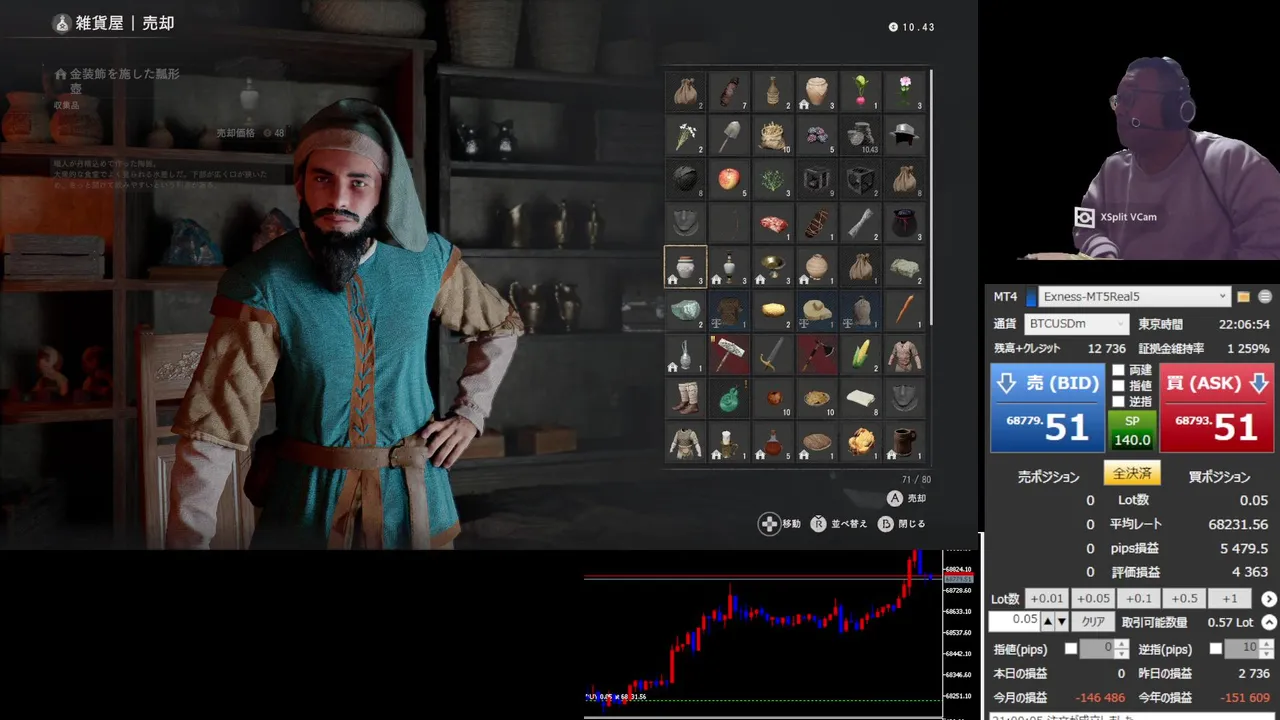Screen dimensions: 1280x720
Task: Select the red potion bottle with quantity 5
Action: tap(773, 443)
